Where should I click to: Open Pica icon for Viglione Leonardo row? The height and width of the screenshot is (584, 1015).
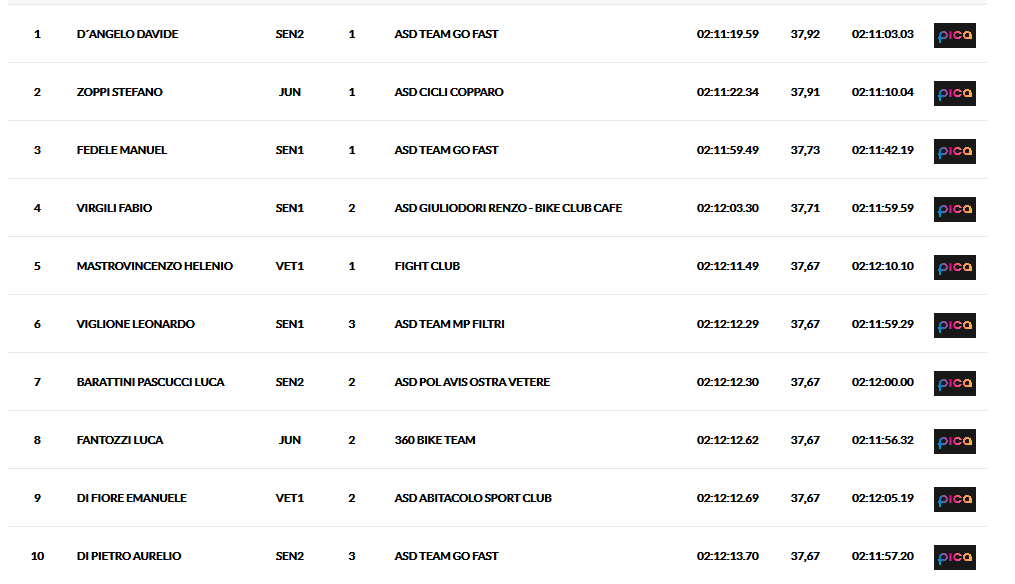tap(954, 325)
